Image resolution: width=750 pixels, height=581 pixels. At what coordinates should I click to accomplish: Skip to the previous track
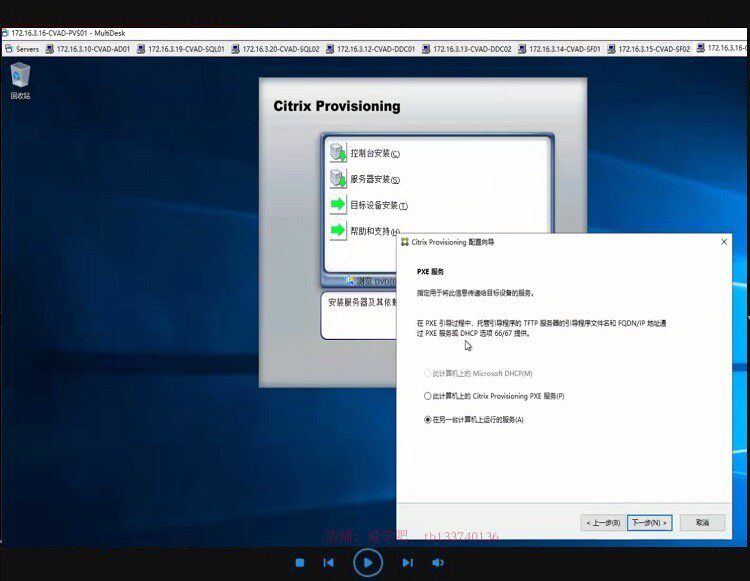click(x=329, y=563)
